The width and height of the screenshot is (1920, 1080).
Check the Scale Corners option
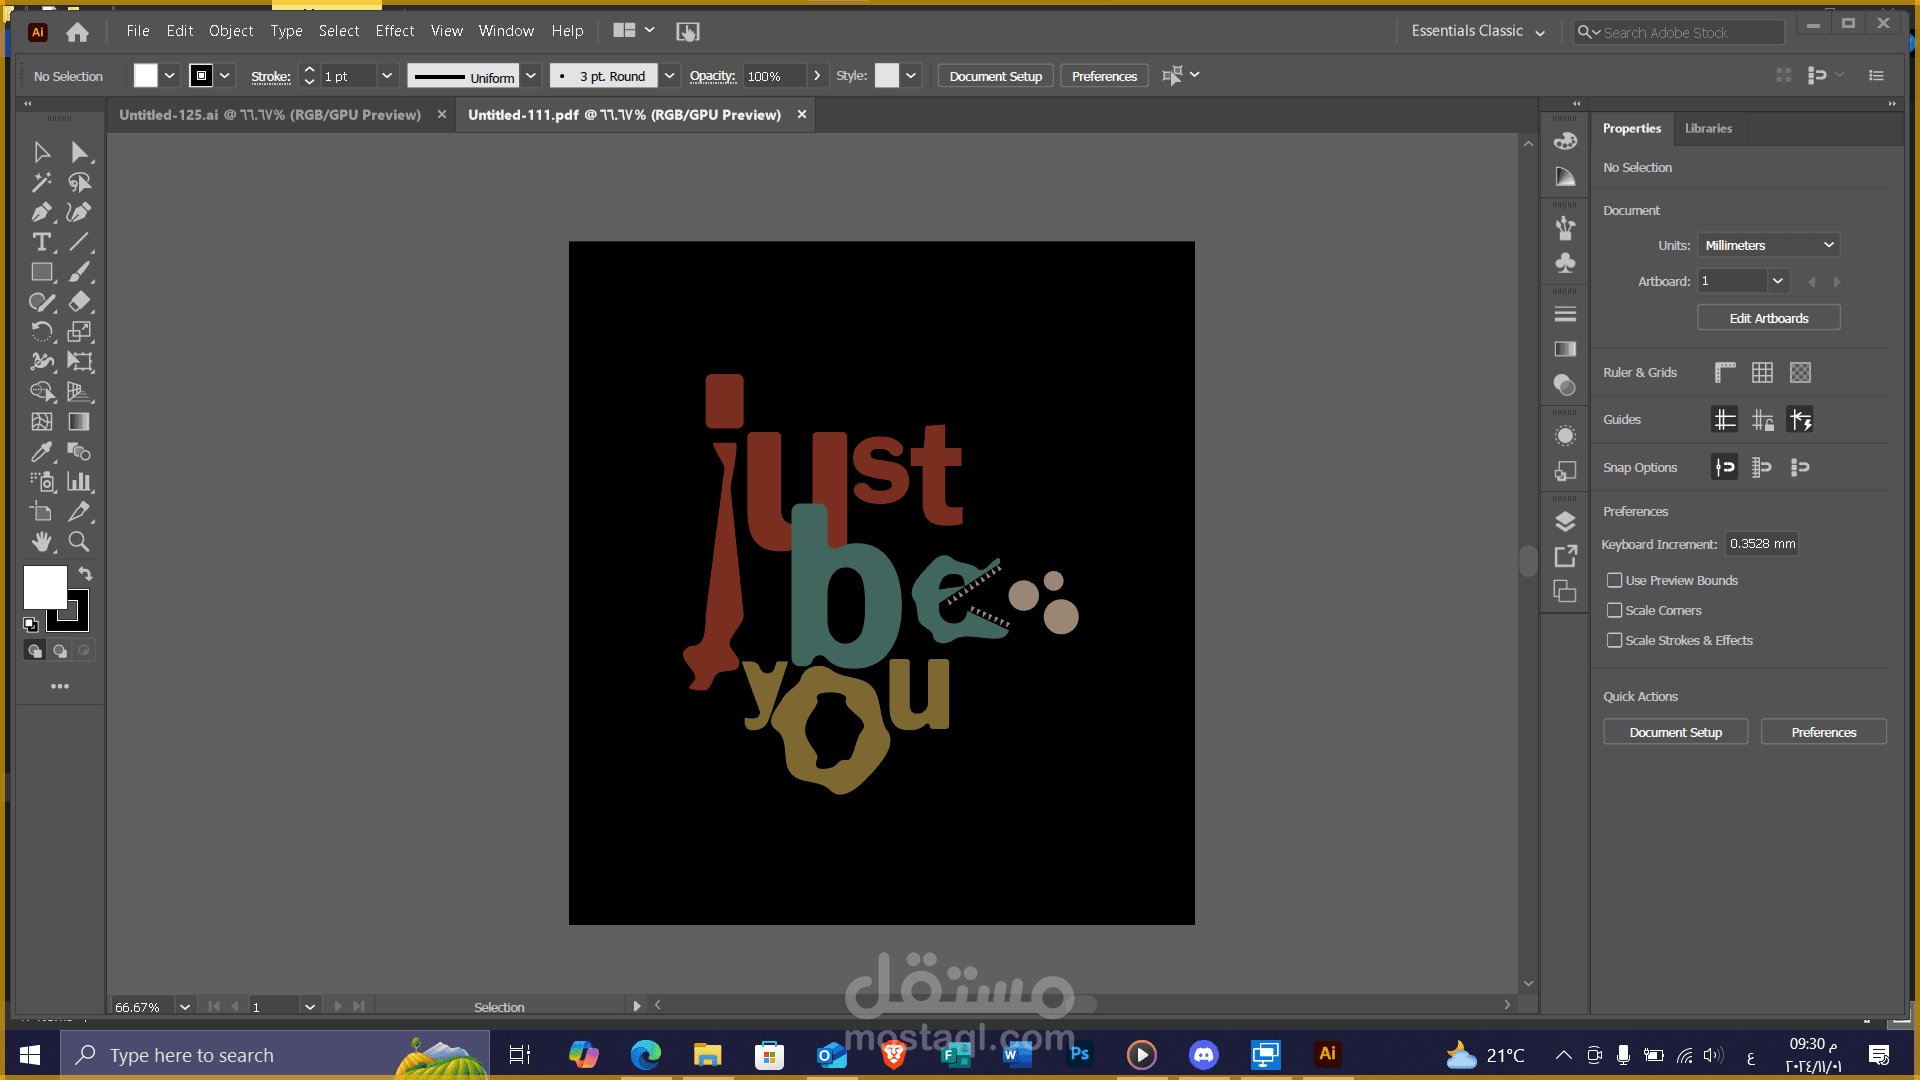click(1614, 610)
